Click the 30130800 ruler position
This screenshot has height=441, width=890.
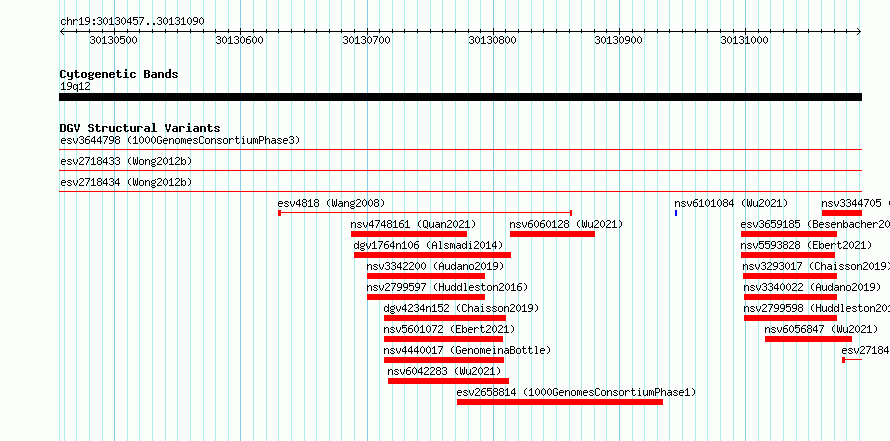point(493,40)
